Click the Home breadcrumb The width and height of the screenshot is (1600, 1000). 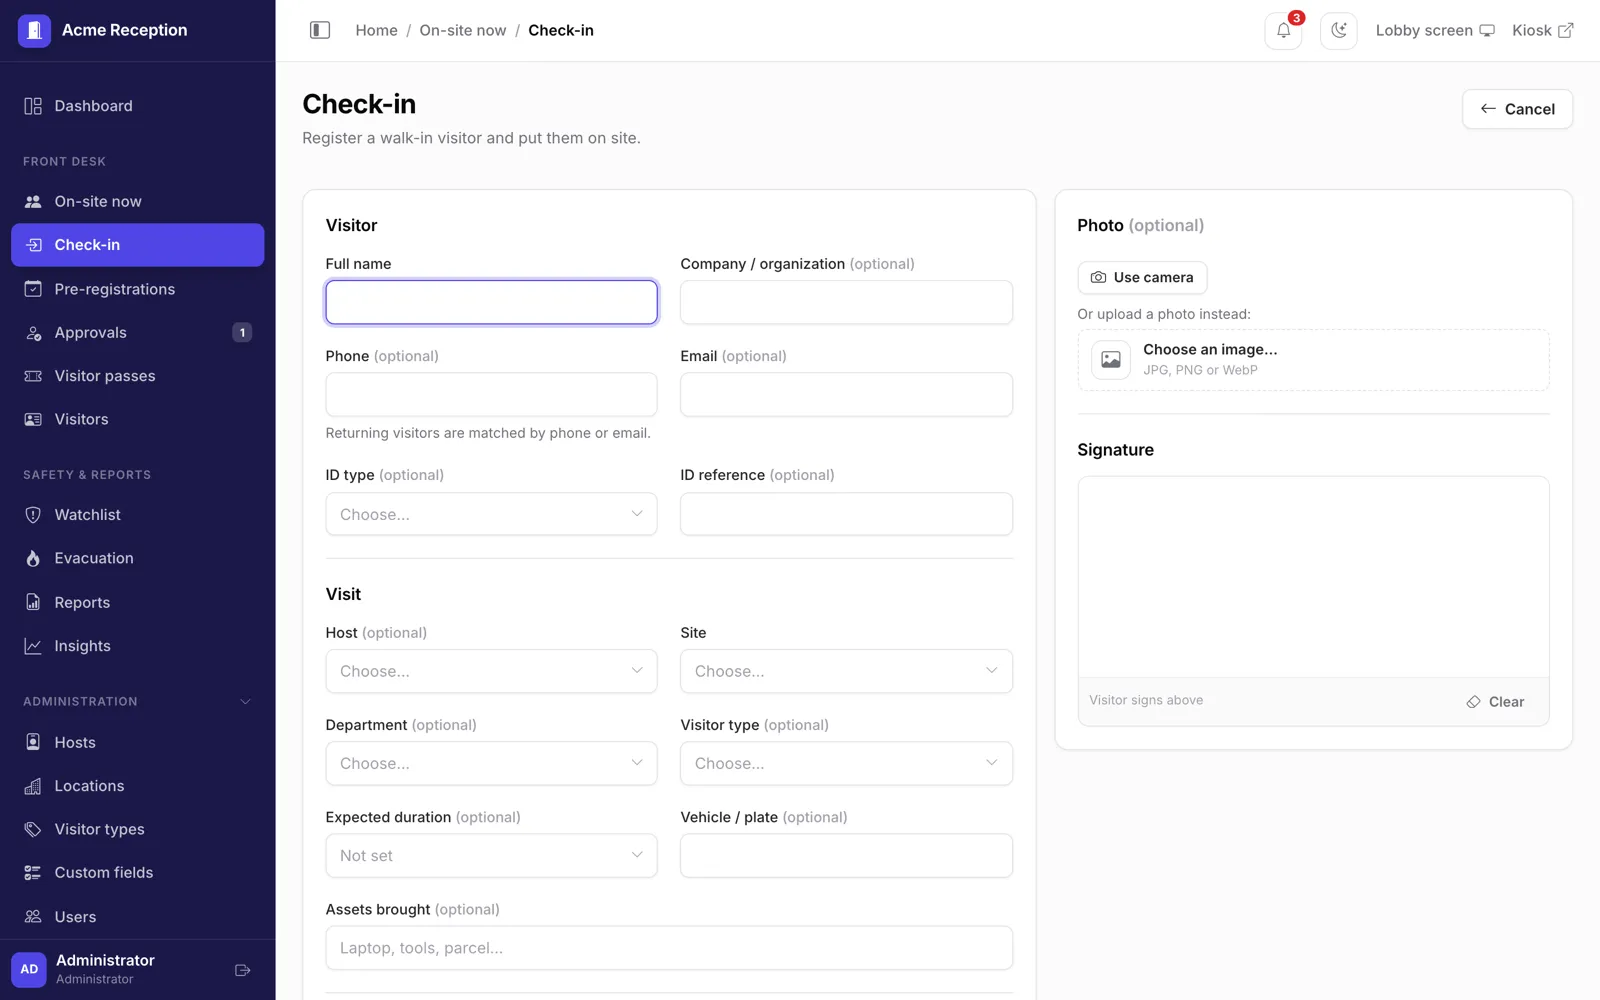pyautogui.click(x=376, y=30)
